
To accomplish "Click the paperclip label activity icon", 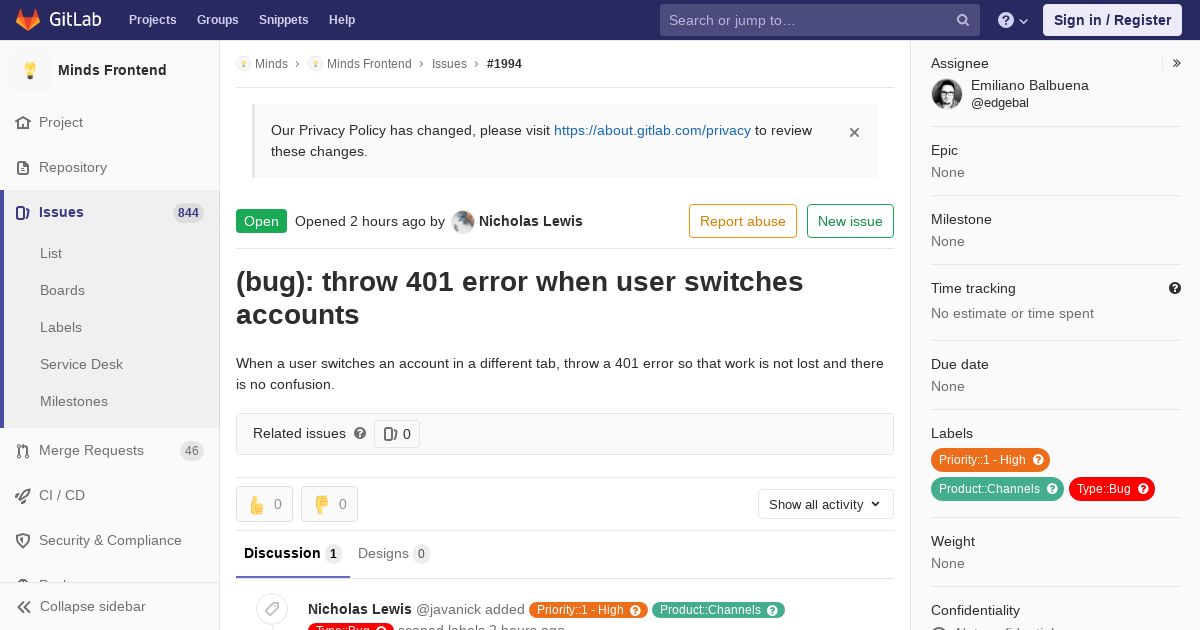I will click(x=272, y=609).
